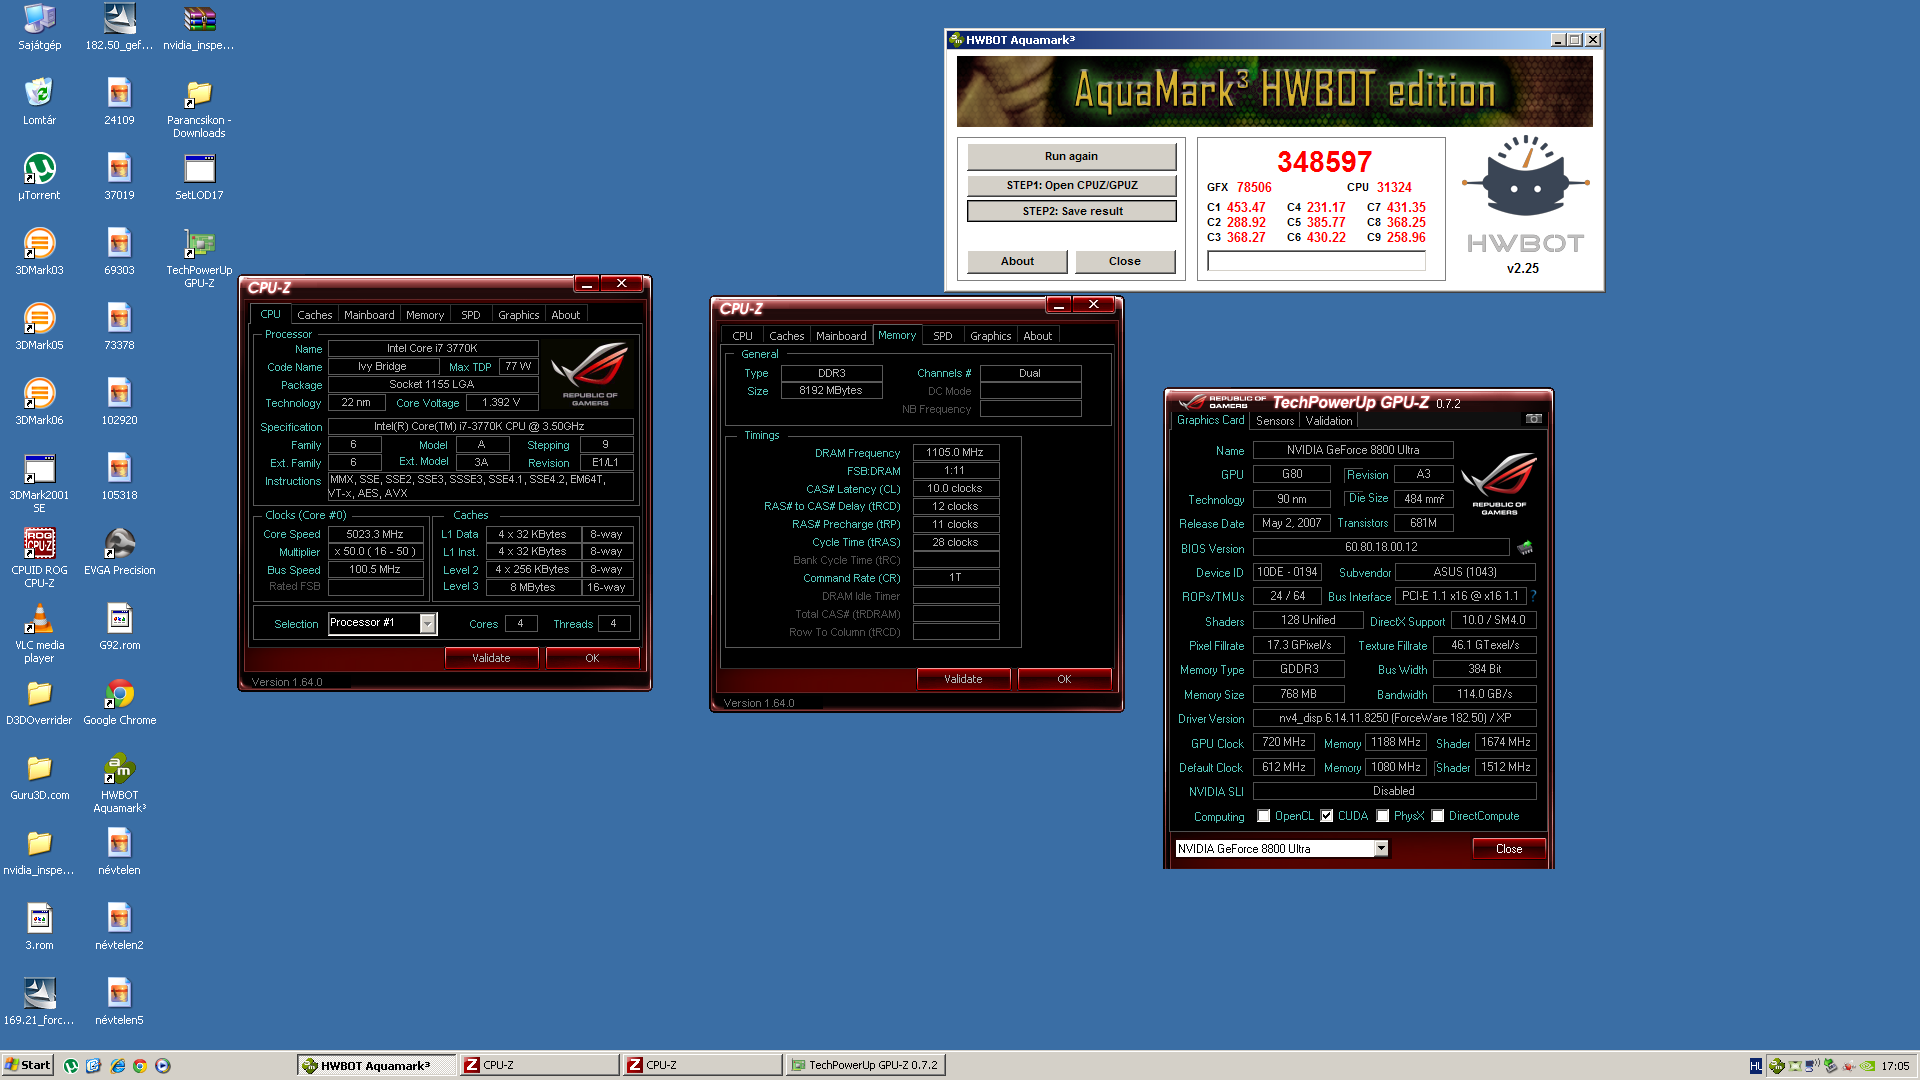Open the 182.50_gef installer icon
This screenshot has width=1920, height=1080.
(119, 27)
